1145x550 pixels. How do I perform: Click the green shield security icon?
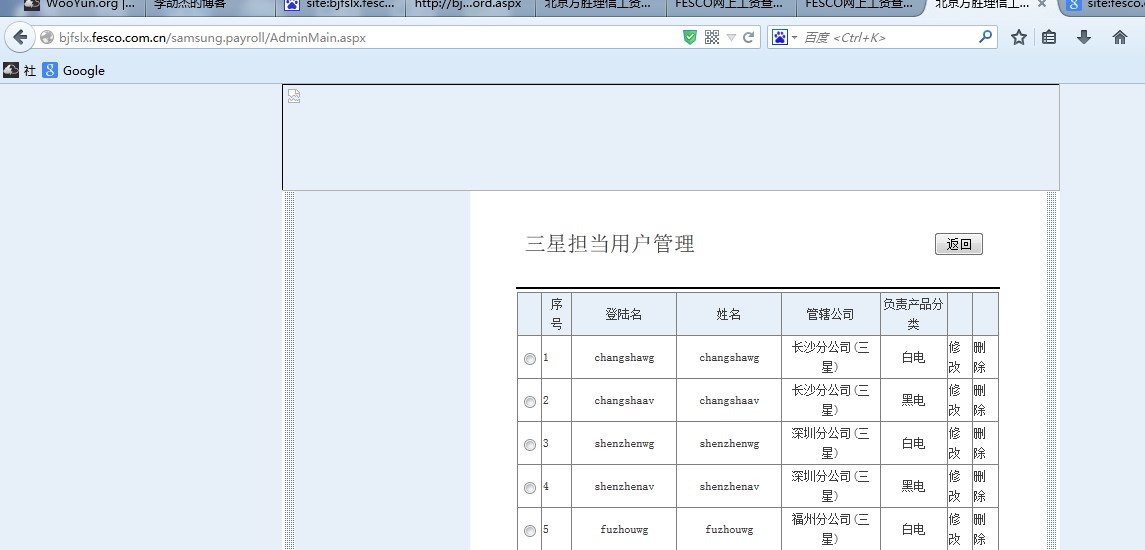[x=690, y=37]
